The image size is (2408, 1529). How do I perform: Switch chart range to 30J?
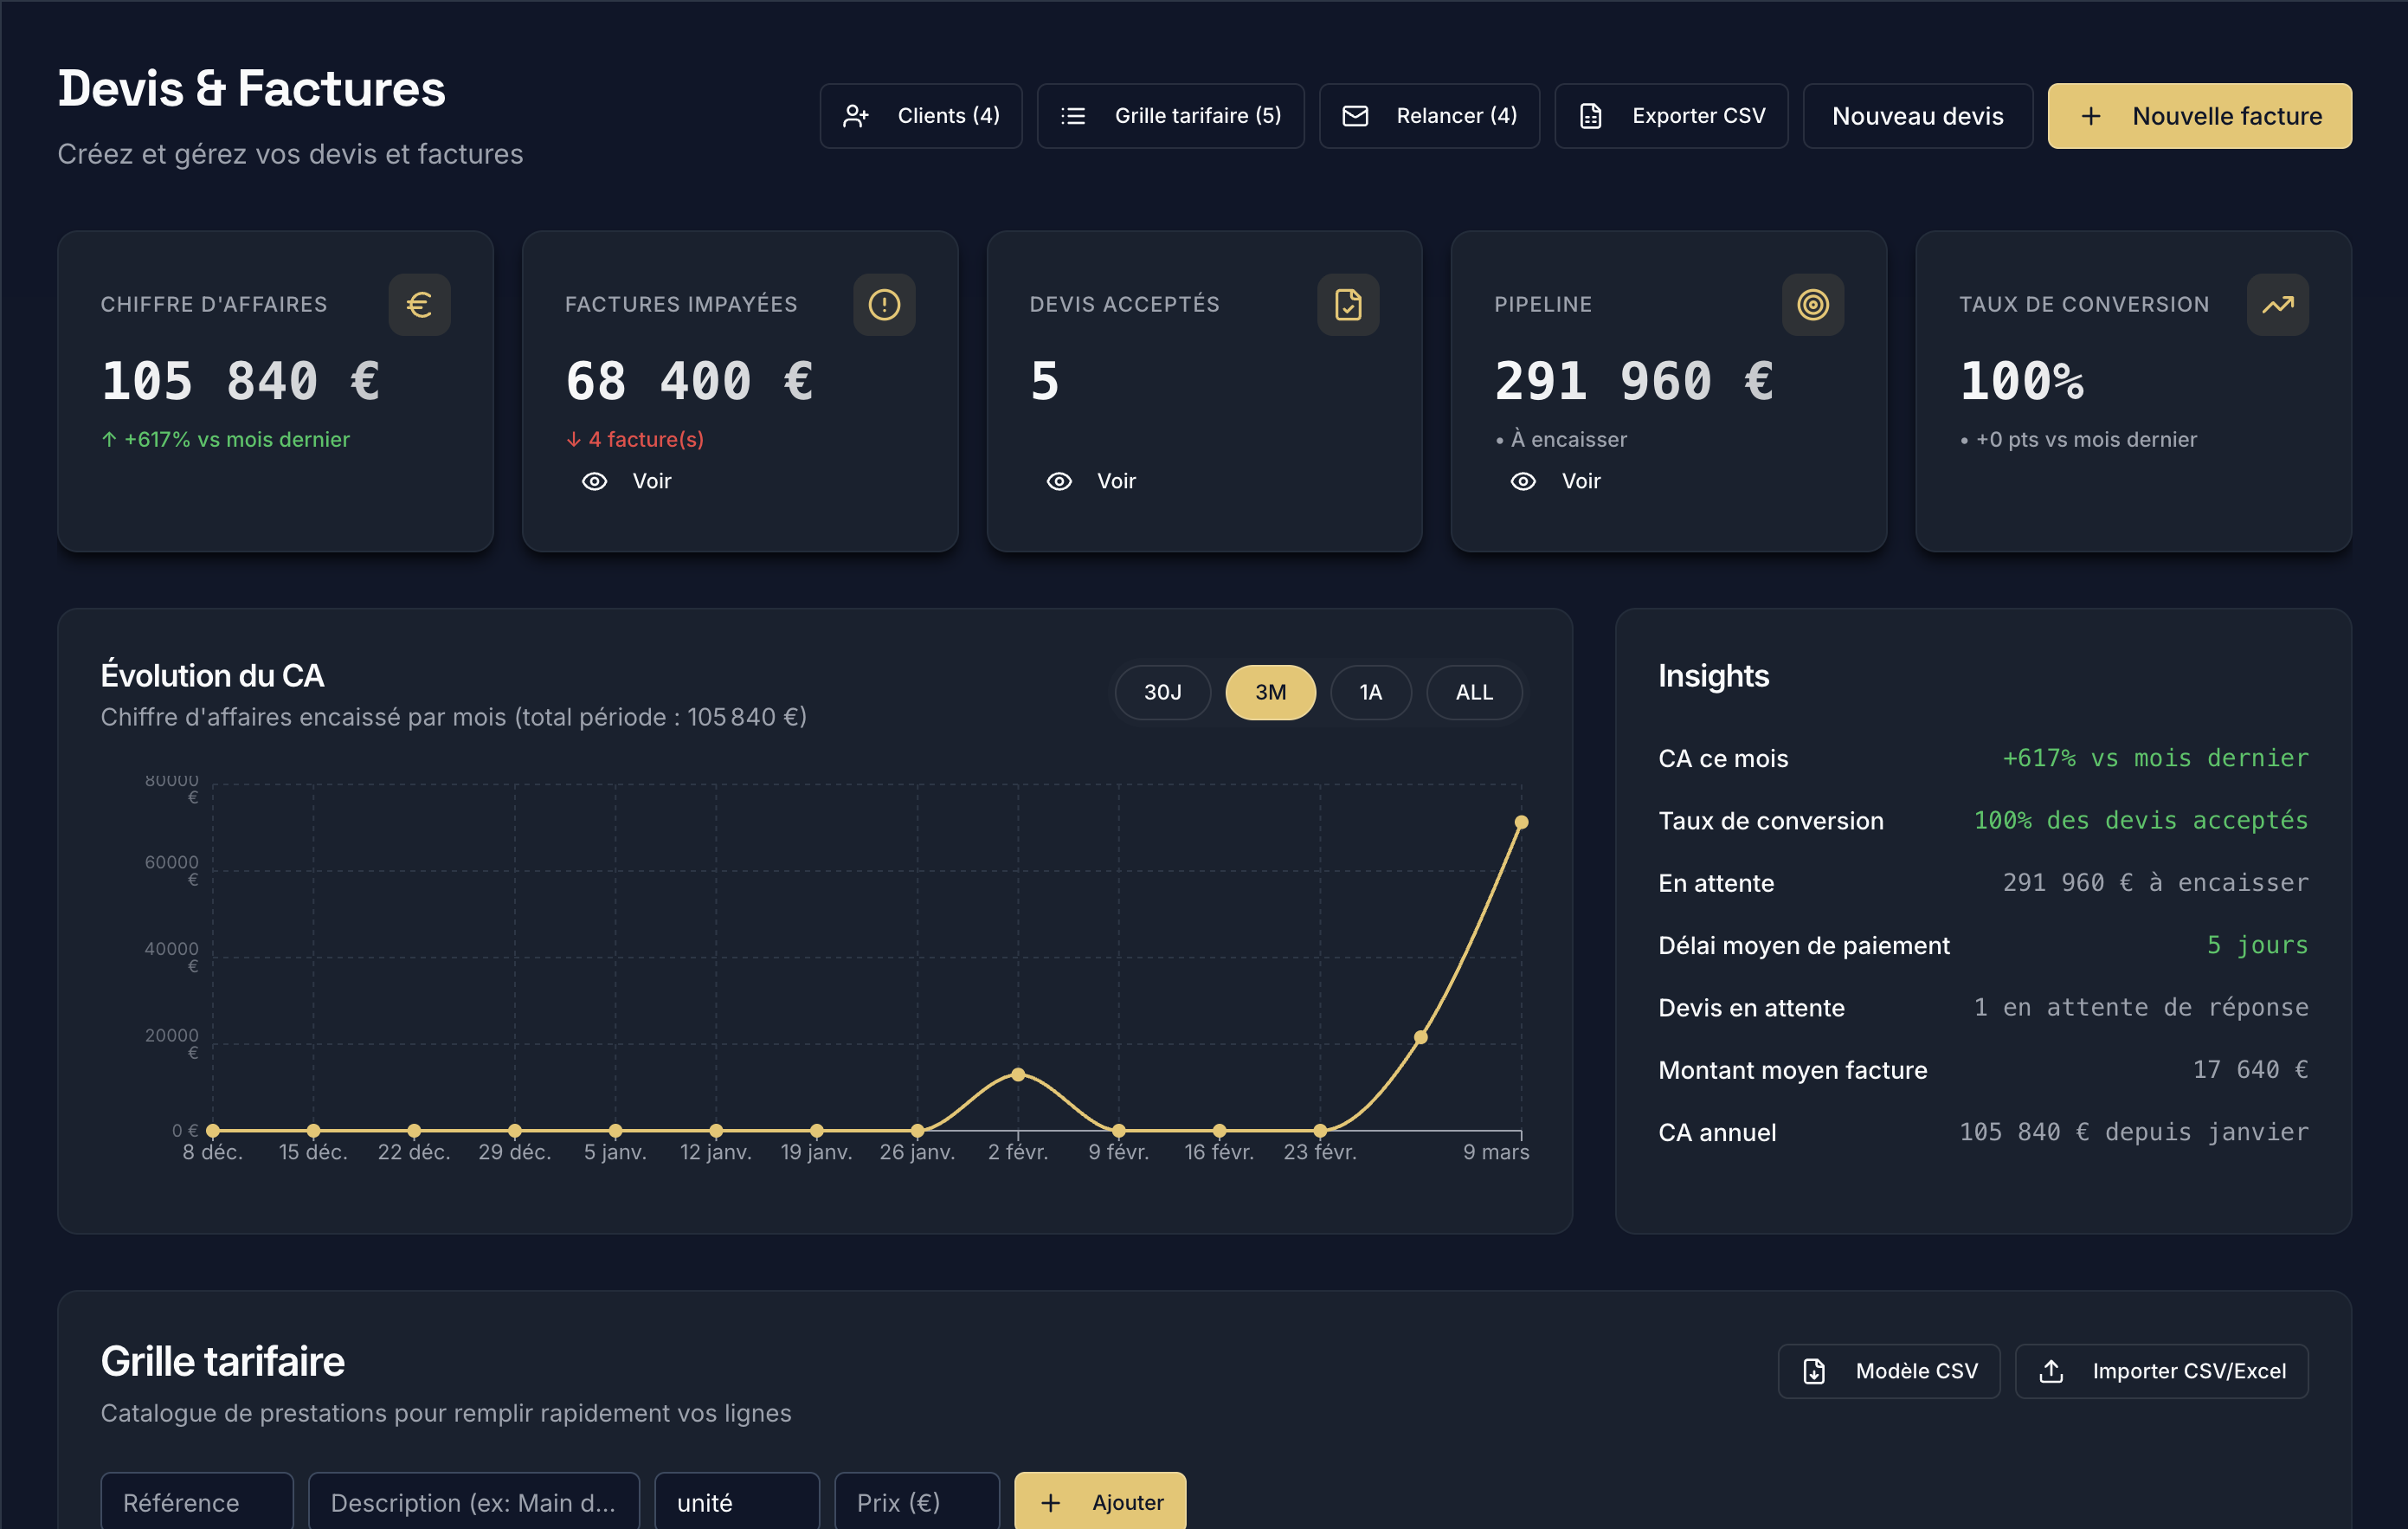(x=1162, y=692)
